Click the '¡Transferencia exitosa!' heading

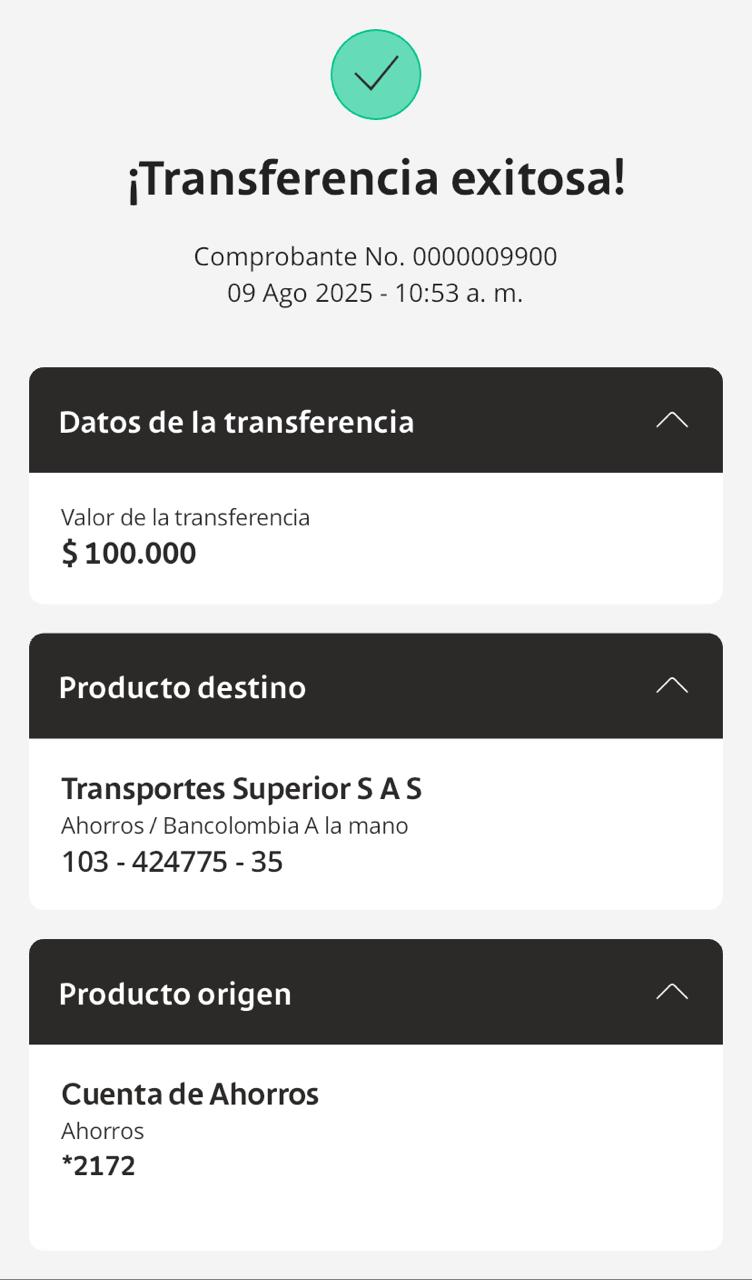tap(376, 180)
